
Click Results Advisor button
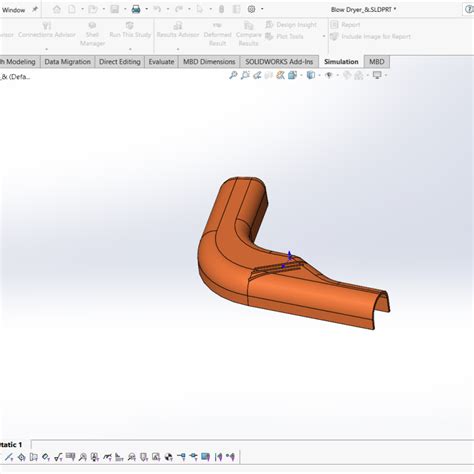[x=178, y=30]
